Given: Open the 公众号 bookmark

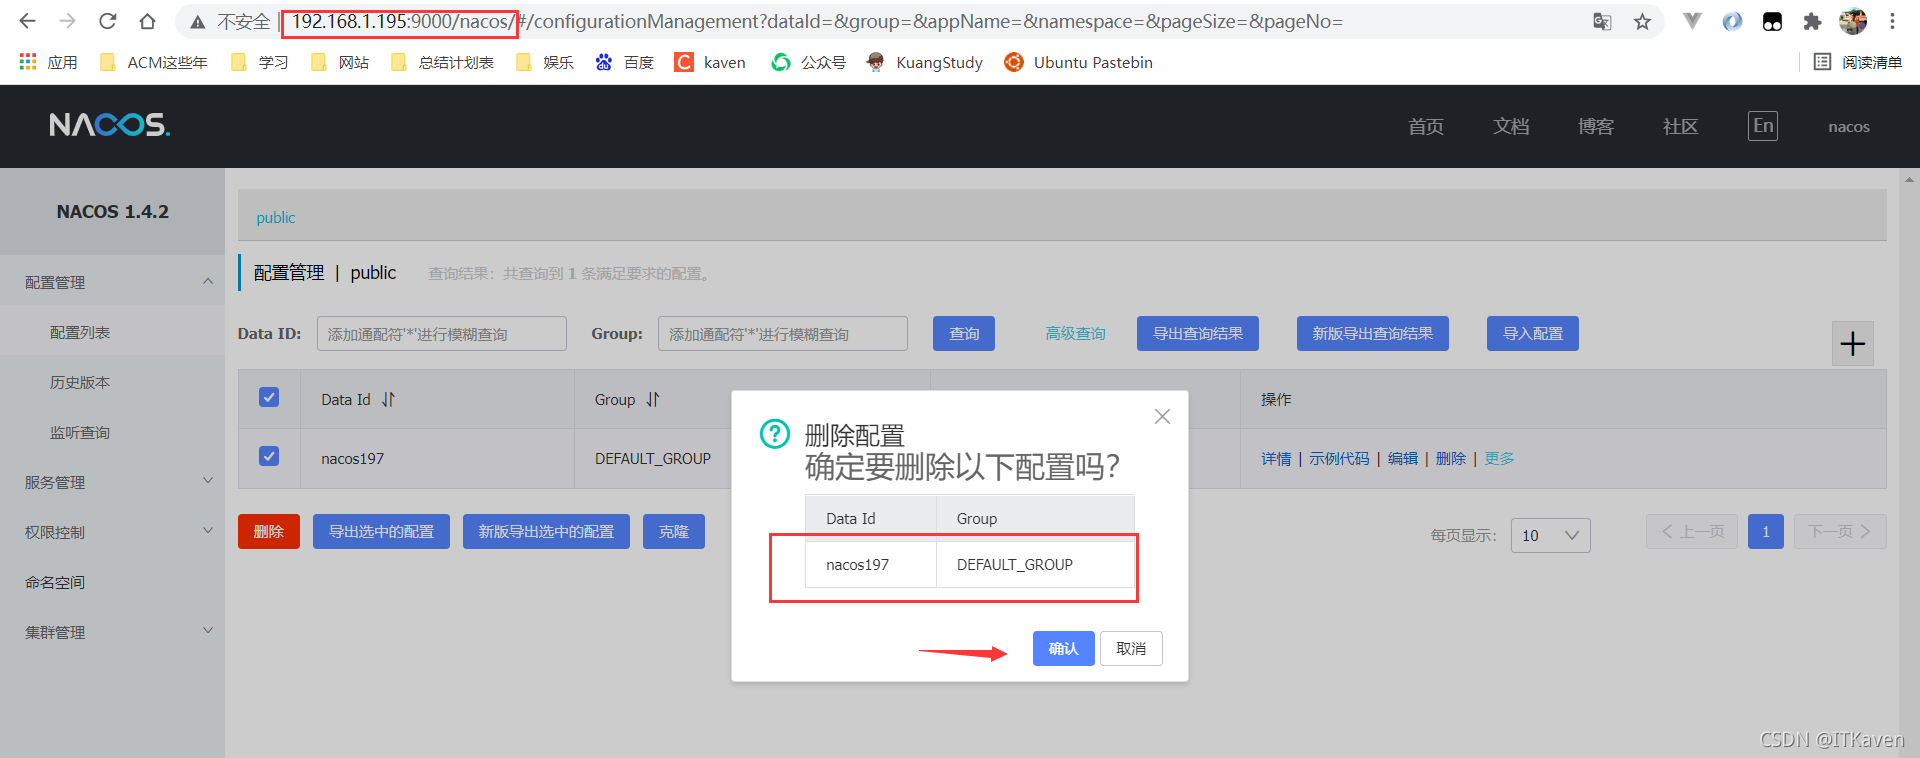Looking at the screenshot, I should (808, 62).
